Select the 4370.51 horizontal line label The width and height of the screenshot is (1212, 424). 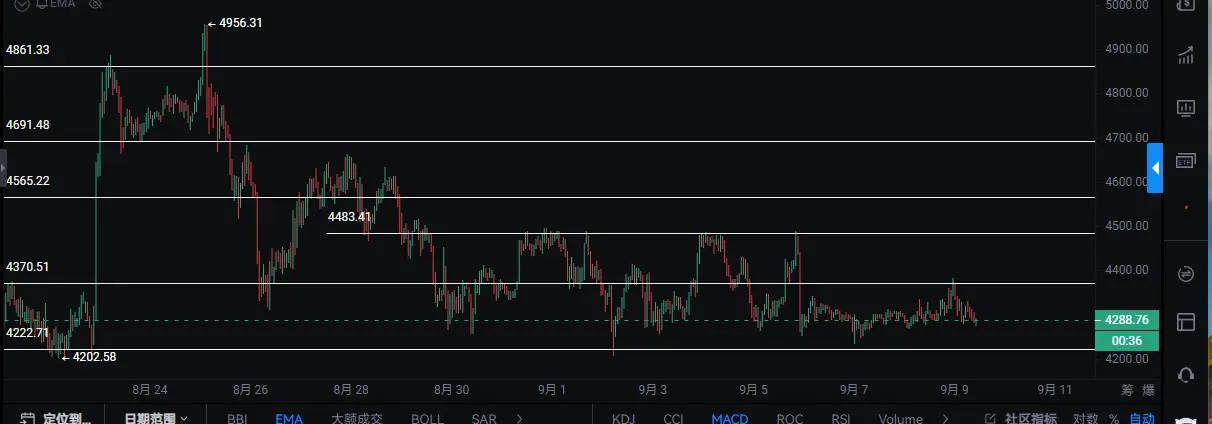pyautogui.click(x=28, y=267)
